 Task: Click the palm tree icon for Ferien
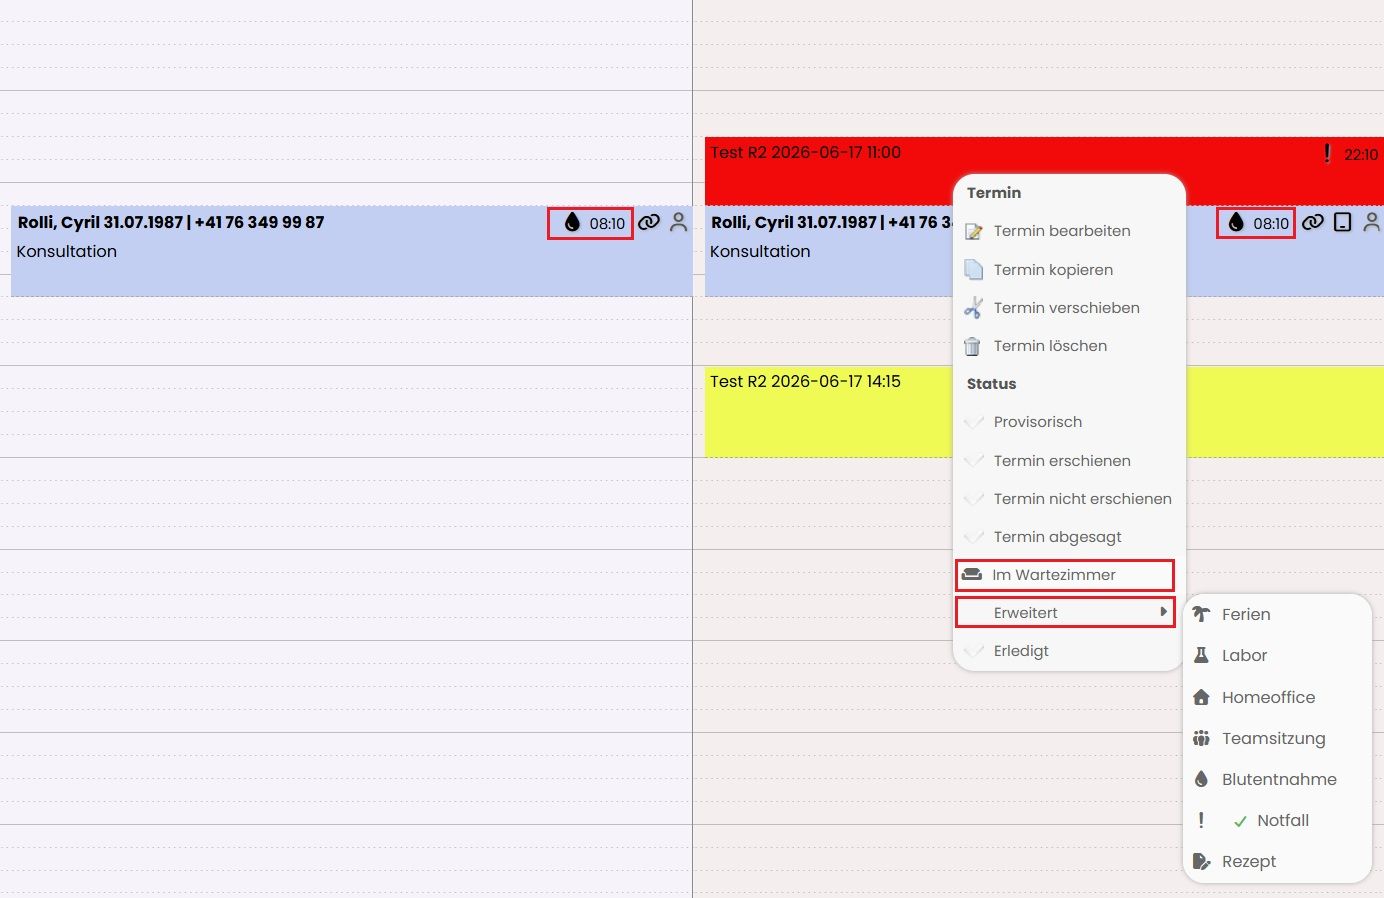click(1201, 614)
